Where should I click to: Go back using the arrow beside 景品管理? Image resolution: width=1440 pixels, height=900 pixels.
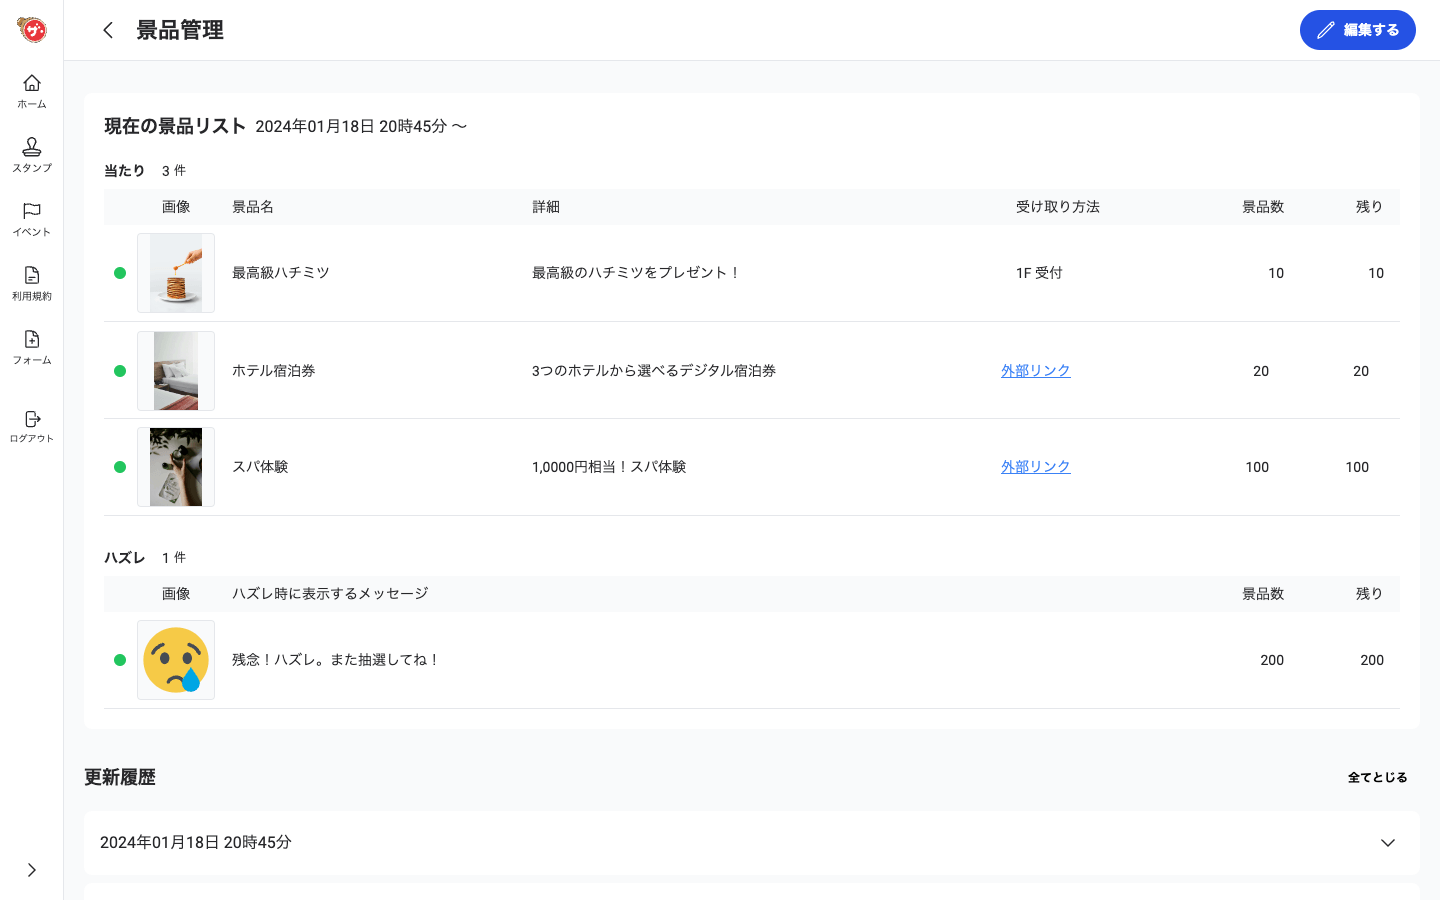[108, 30]
